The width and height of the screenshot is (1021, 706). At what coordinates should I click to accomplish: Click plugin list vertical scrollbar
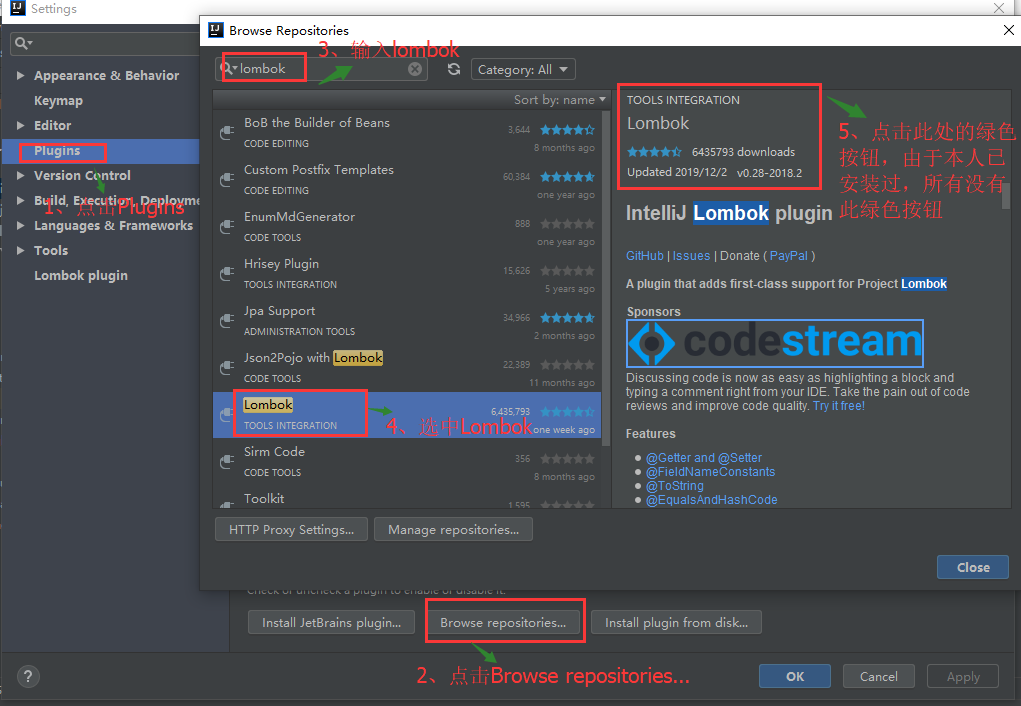click(606, 280)
